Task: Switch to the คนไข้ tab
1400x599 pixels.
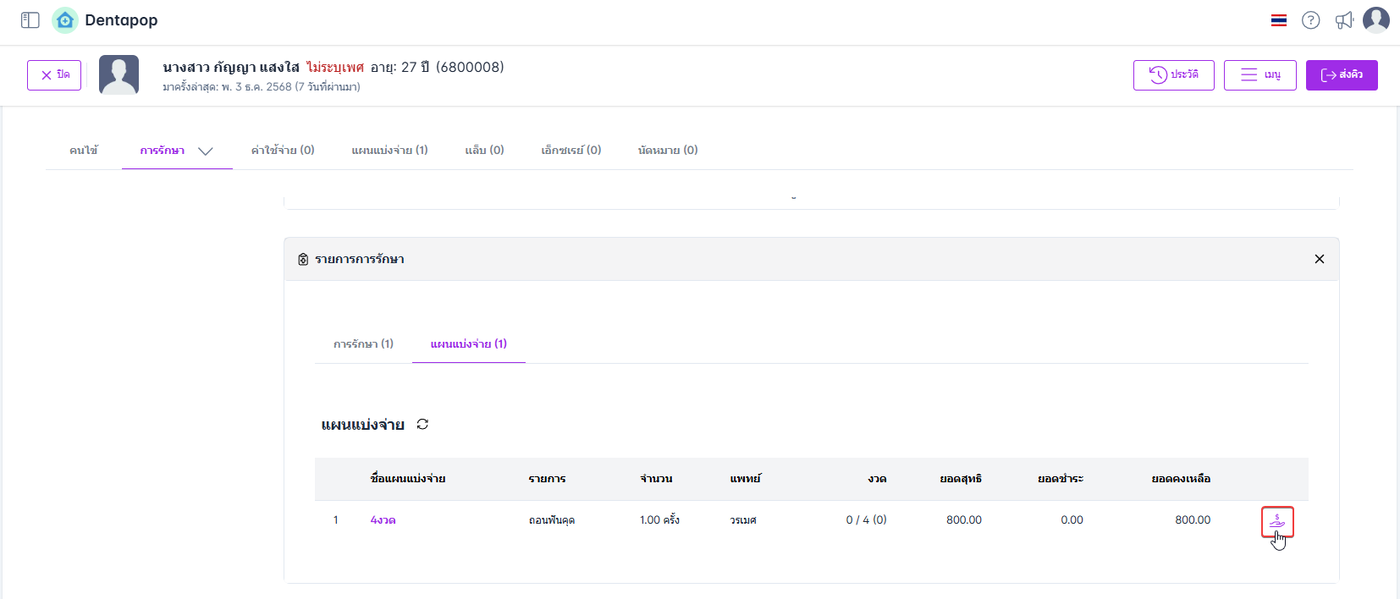Action: point(84,150)
